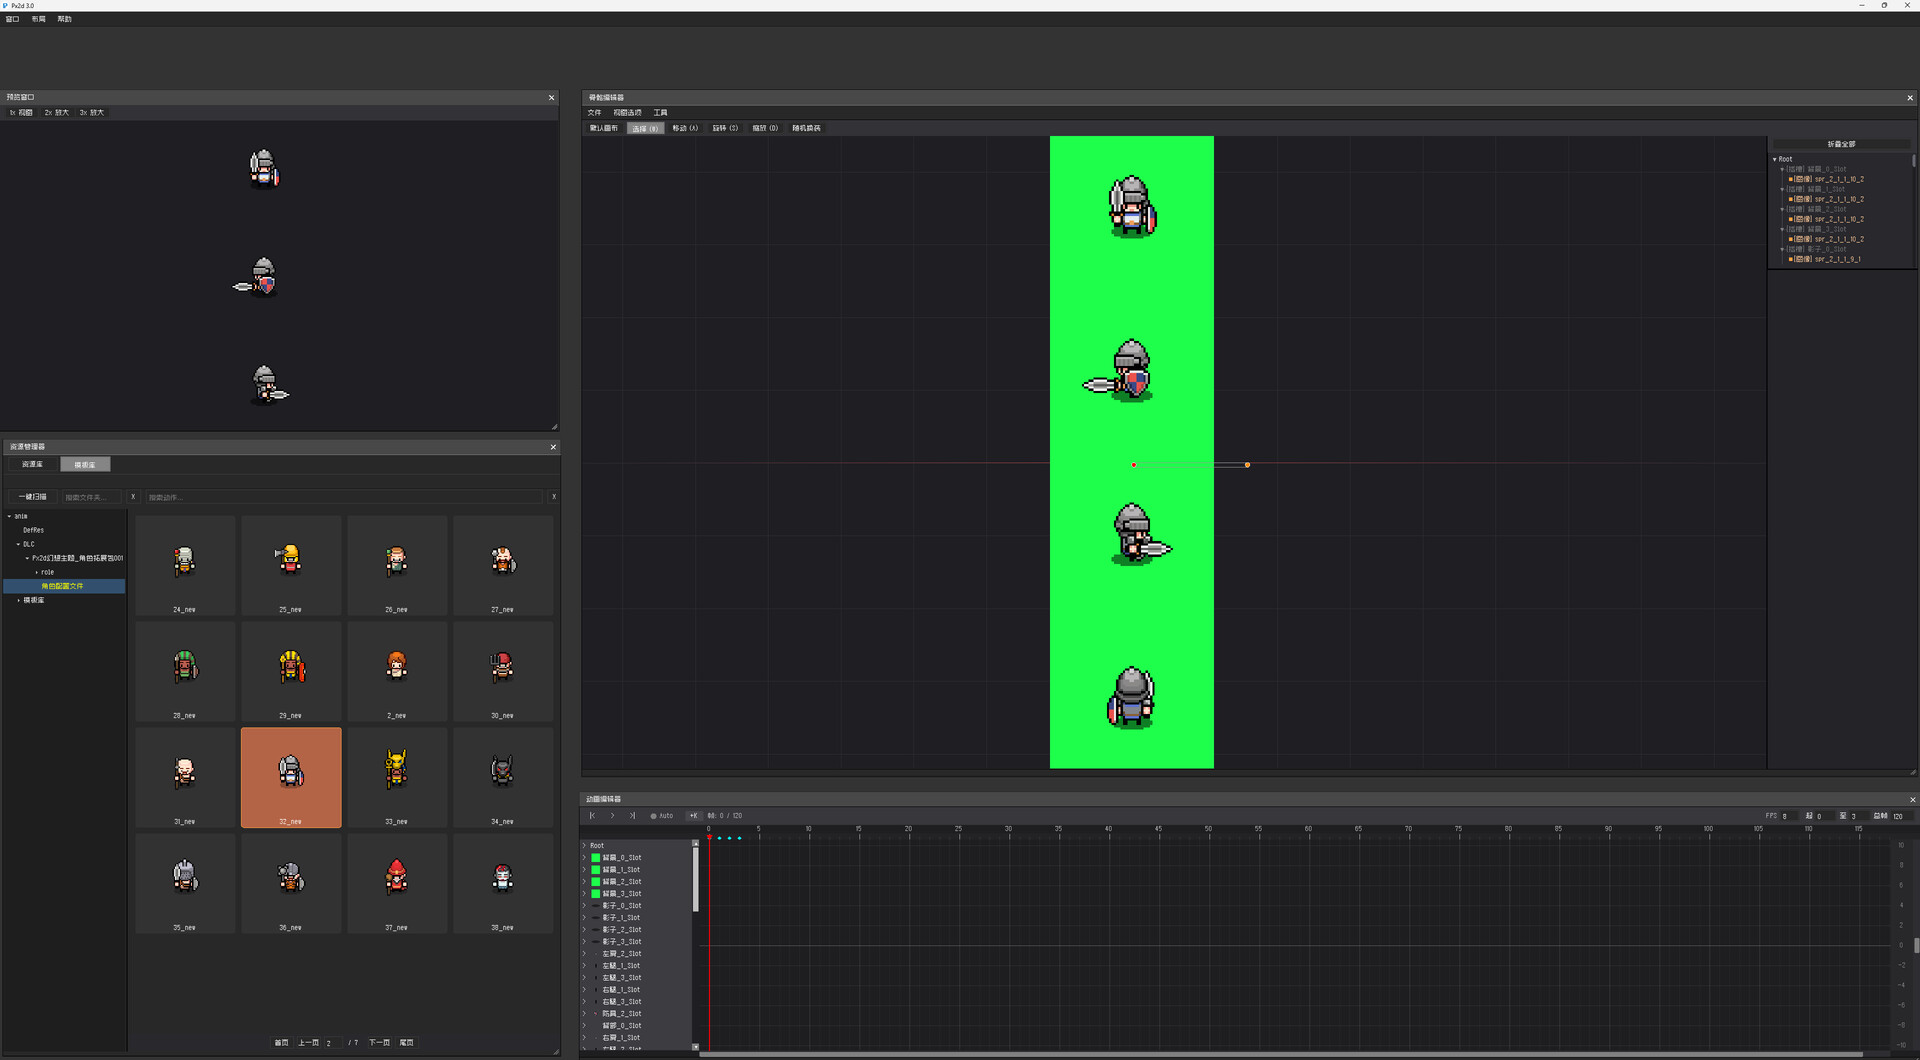The height and width of the screenshot is (1060, 1920).
Task: Select the 33_new character thumbnail
Action: pos(397,777)
